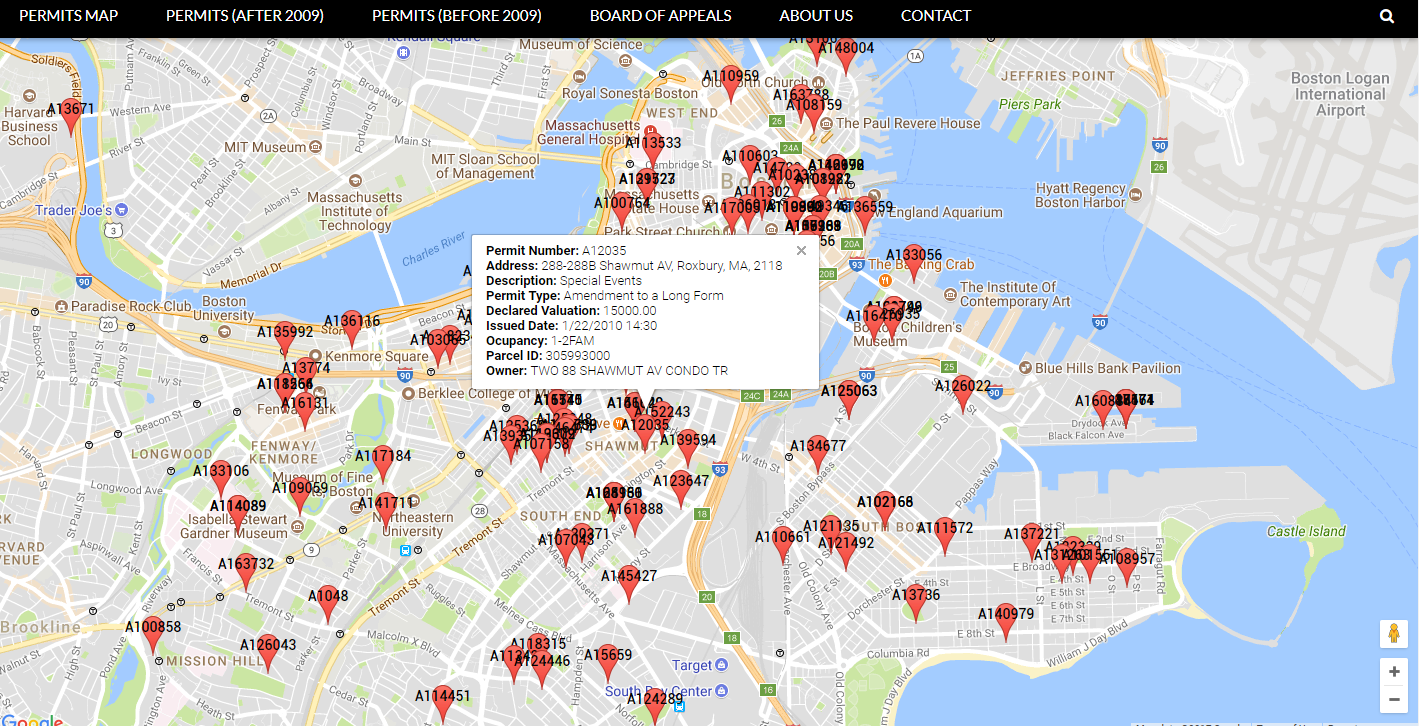Open the Permits Map menu item
This screenshot has width=1419, height=726.
68,16
